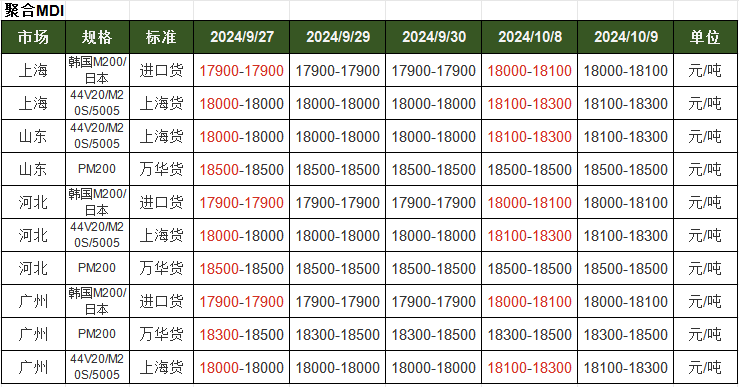Click 上海货 standard cell in 山东 row
The height and width of the screenshot is (387, 739).
coord(161,136)
